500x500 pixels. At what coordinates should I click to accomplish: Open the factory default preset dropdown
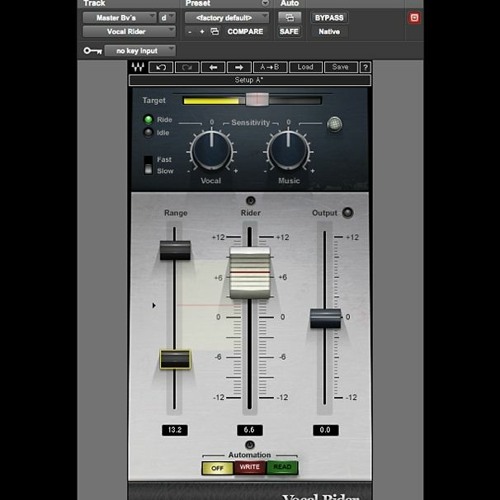[227, 18]
